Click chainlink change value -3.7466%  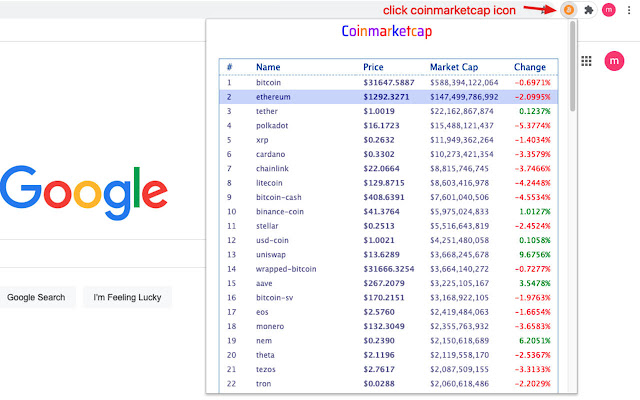coord(532,169)
